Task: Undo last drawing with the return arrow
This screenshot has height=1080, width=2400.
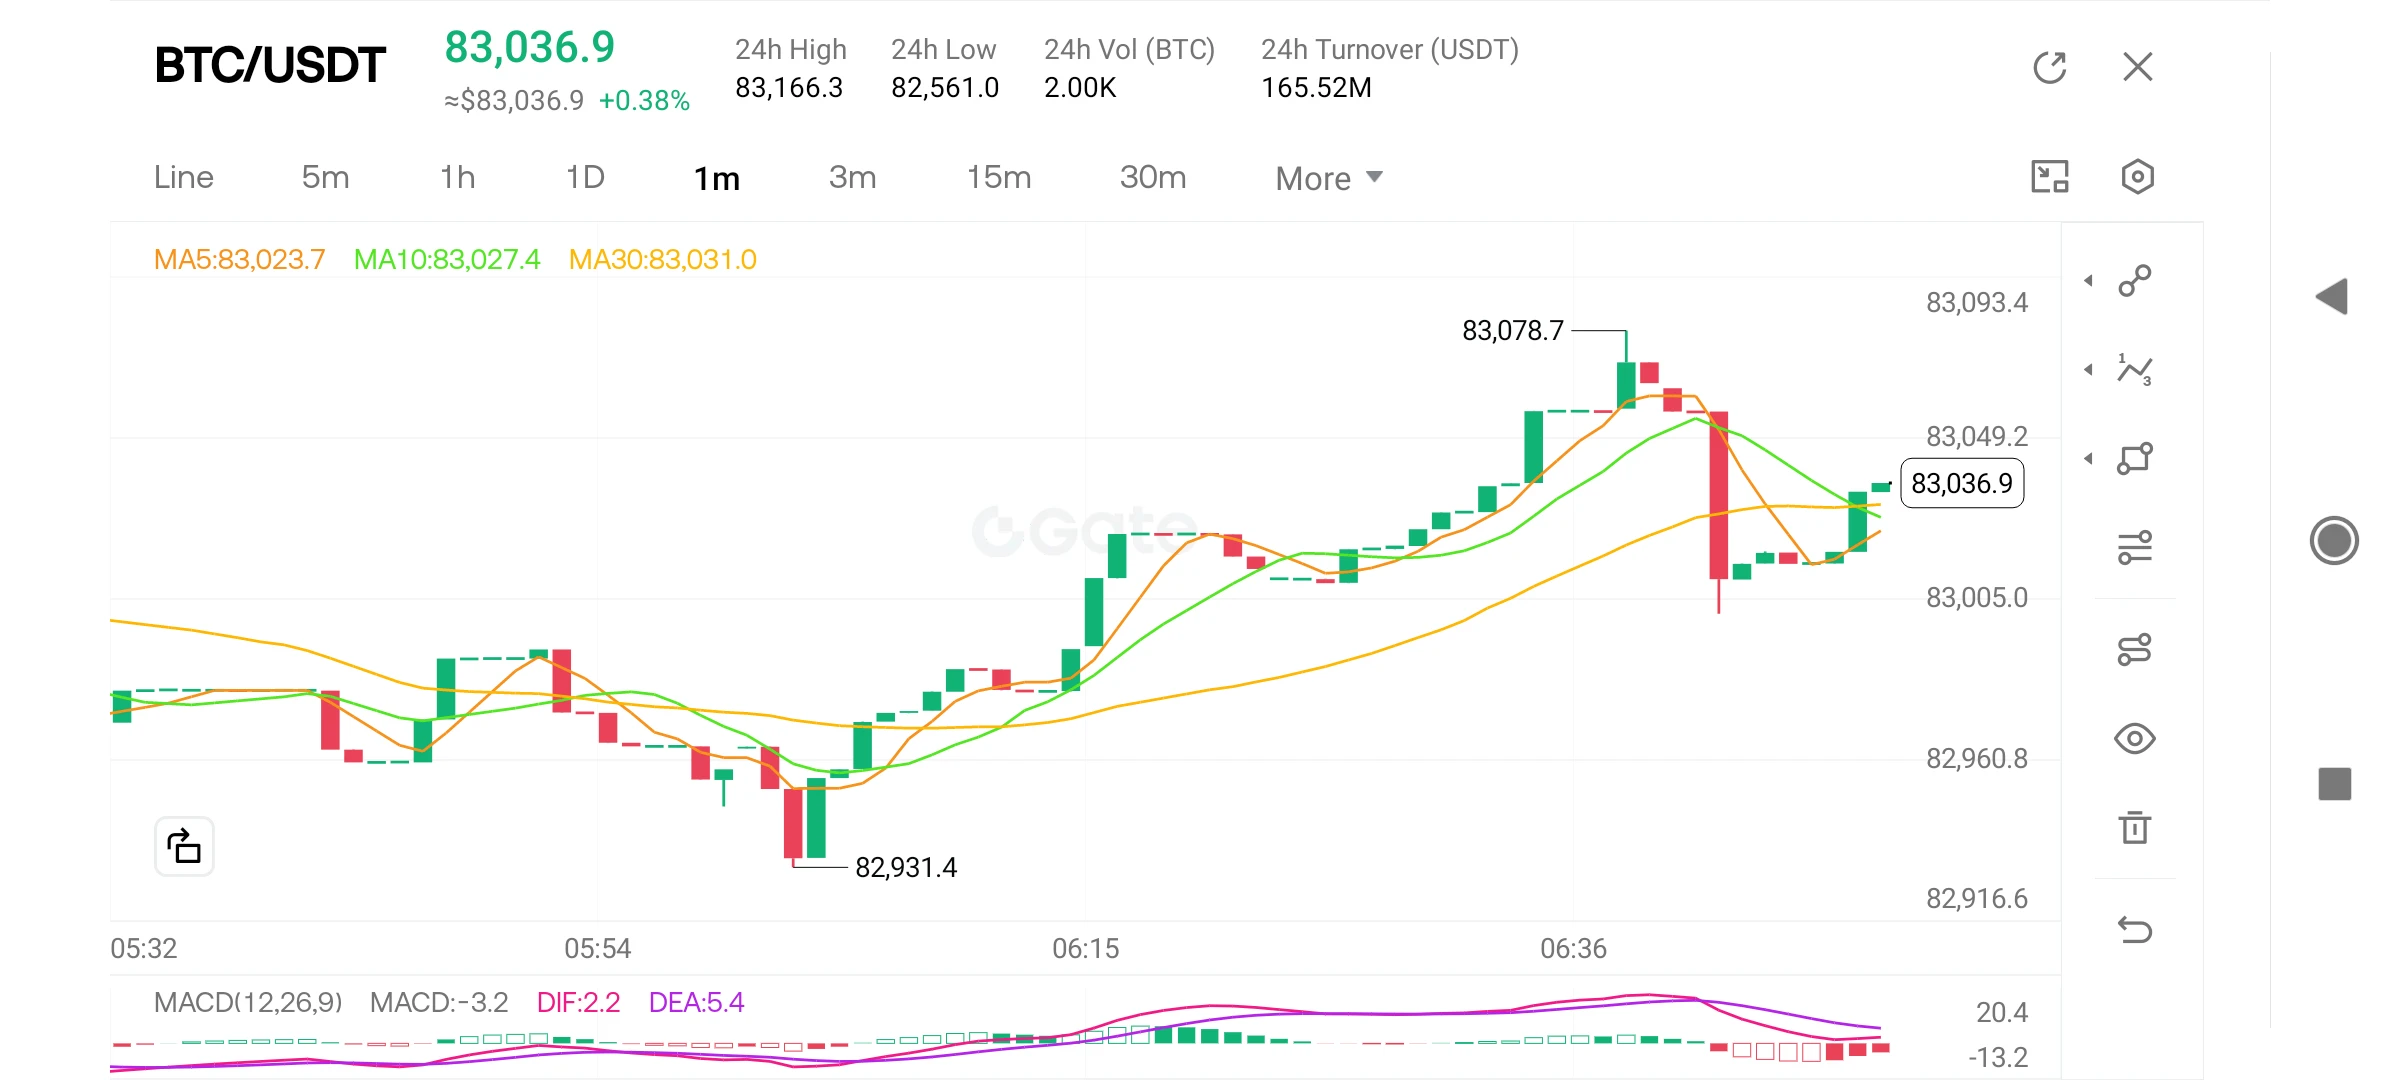Action: [x=2134, y=930]
